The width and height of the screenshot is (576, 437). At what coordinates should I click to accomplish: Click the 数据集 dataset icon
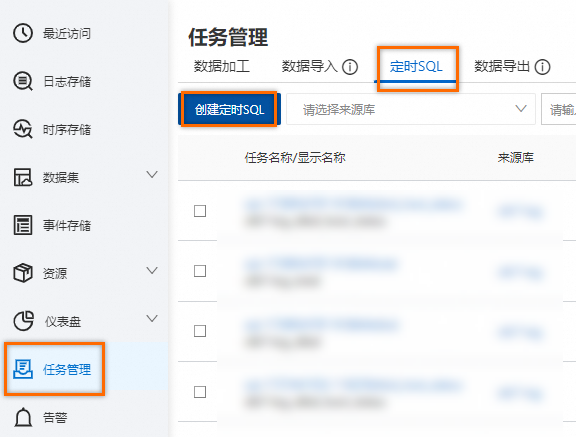pos(23,177)
